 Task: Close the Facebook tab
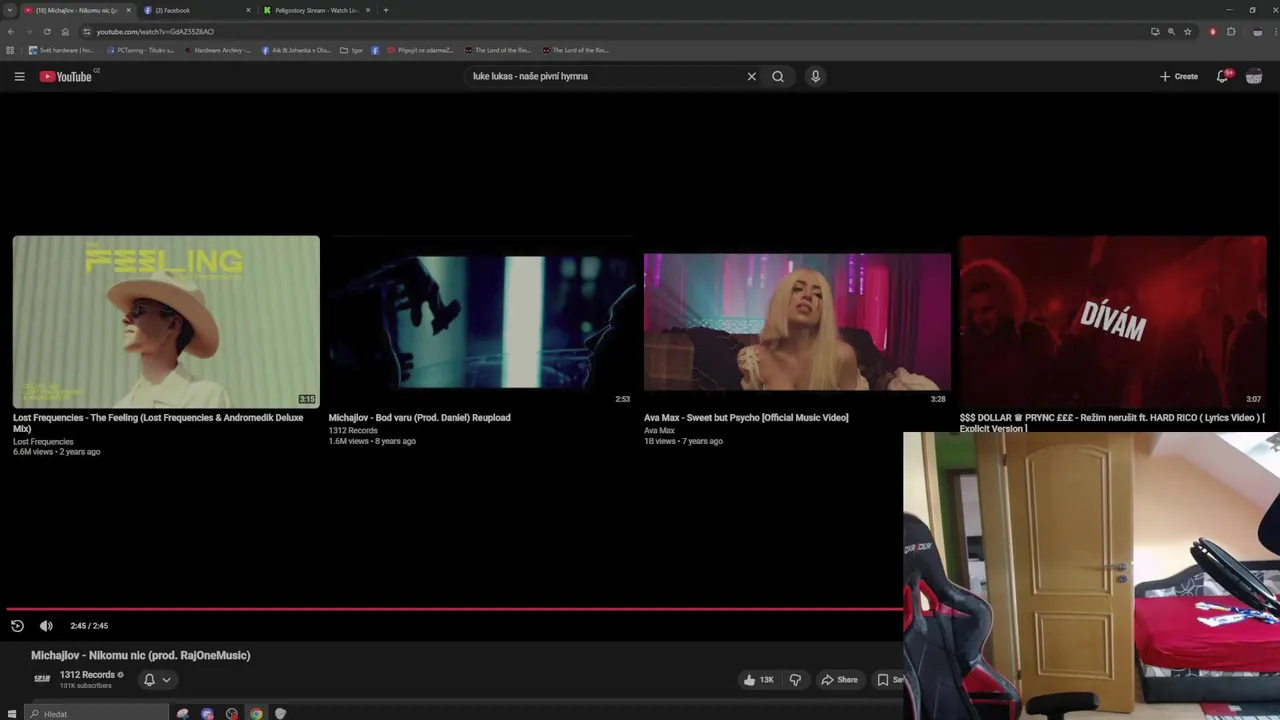point(248,10)
